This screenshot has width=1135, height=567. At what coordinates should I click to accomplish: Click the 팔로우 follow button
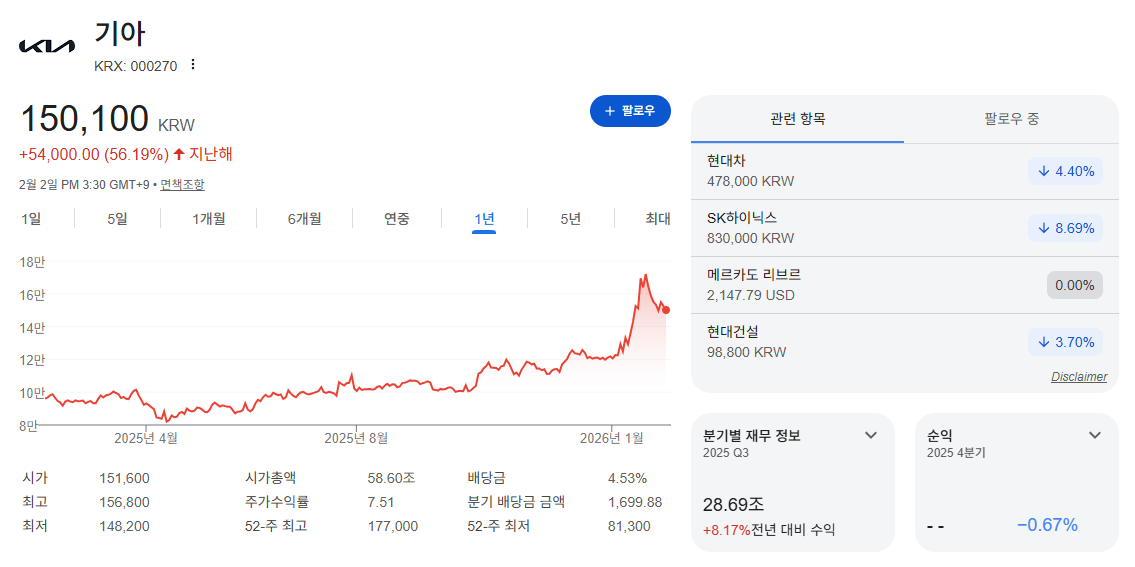click(x=630, y=111)
